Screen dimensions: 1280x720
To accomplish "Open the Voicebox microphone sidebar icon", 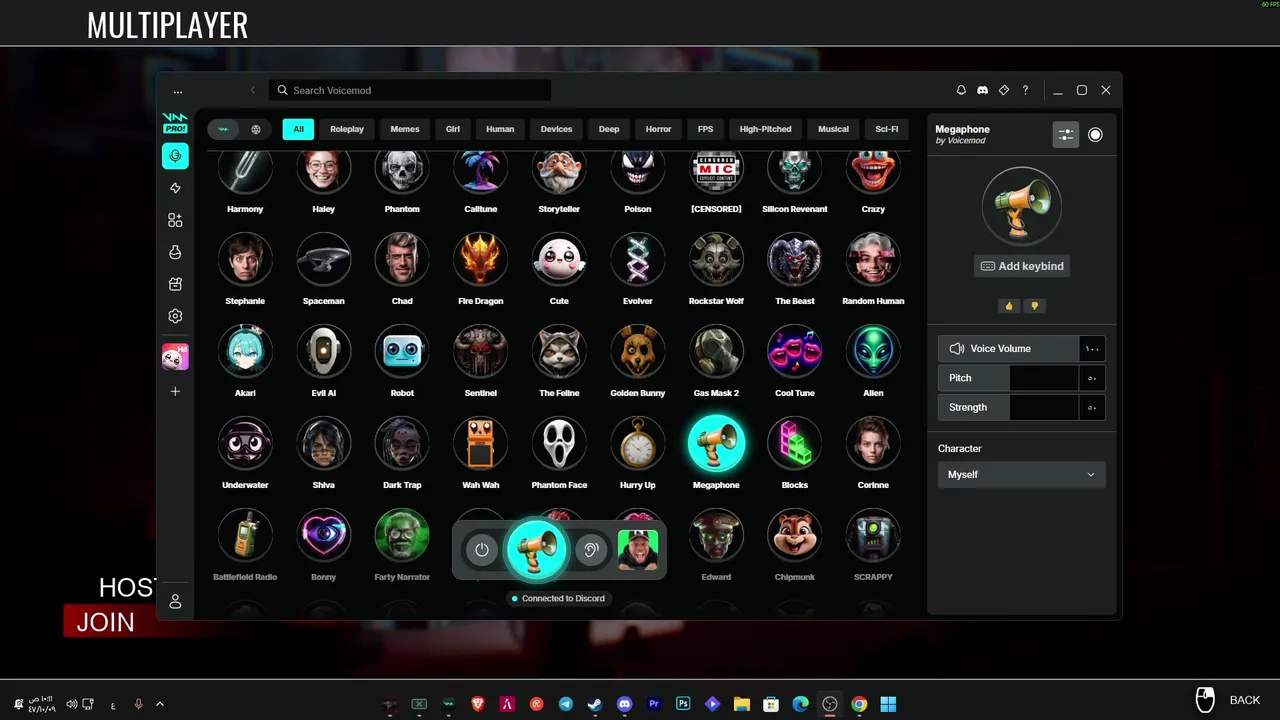I will [x=175, y=156].
